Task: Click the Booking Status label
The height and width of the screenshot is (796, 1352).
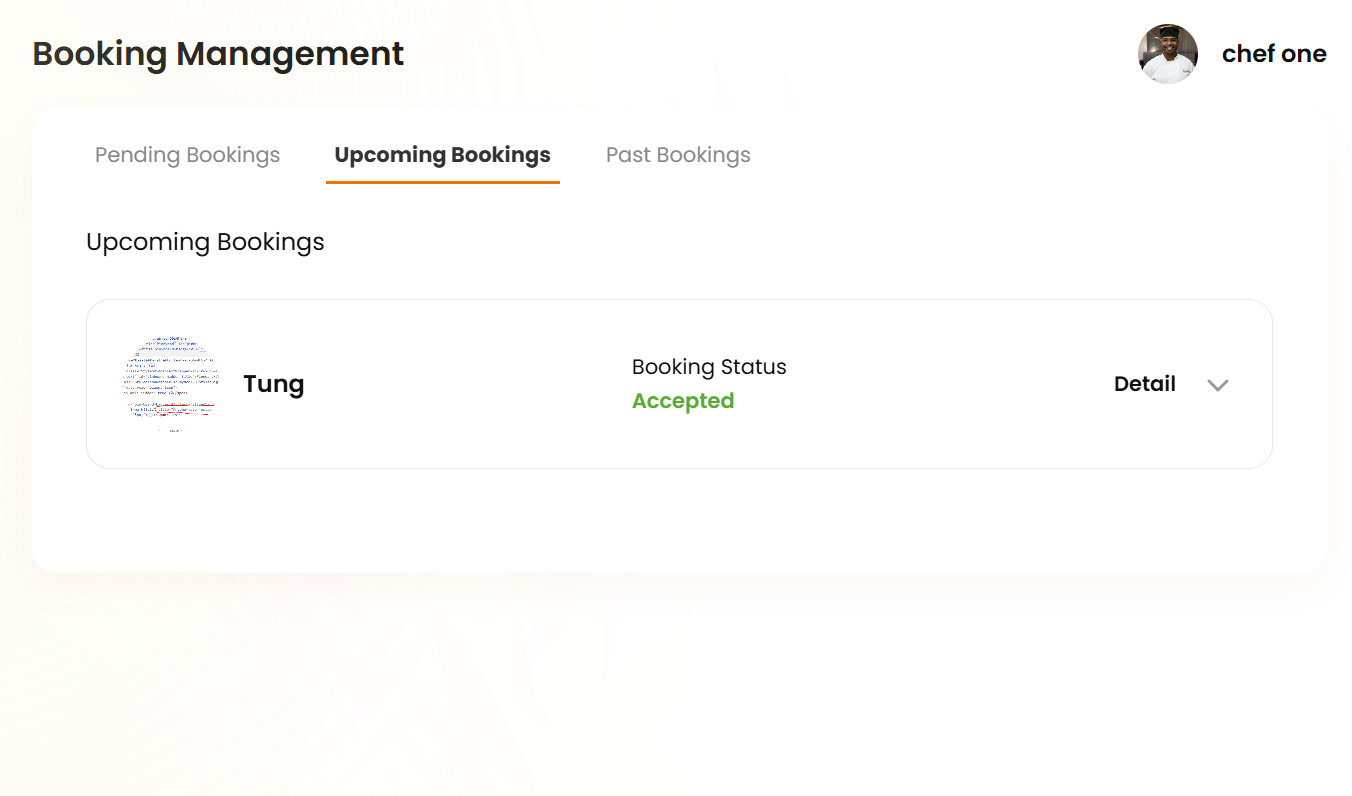Action: [x=709, y=367]
